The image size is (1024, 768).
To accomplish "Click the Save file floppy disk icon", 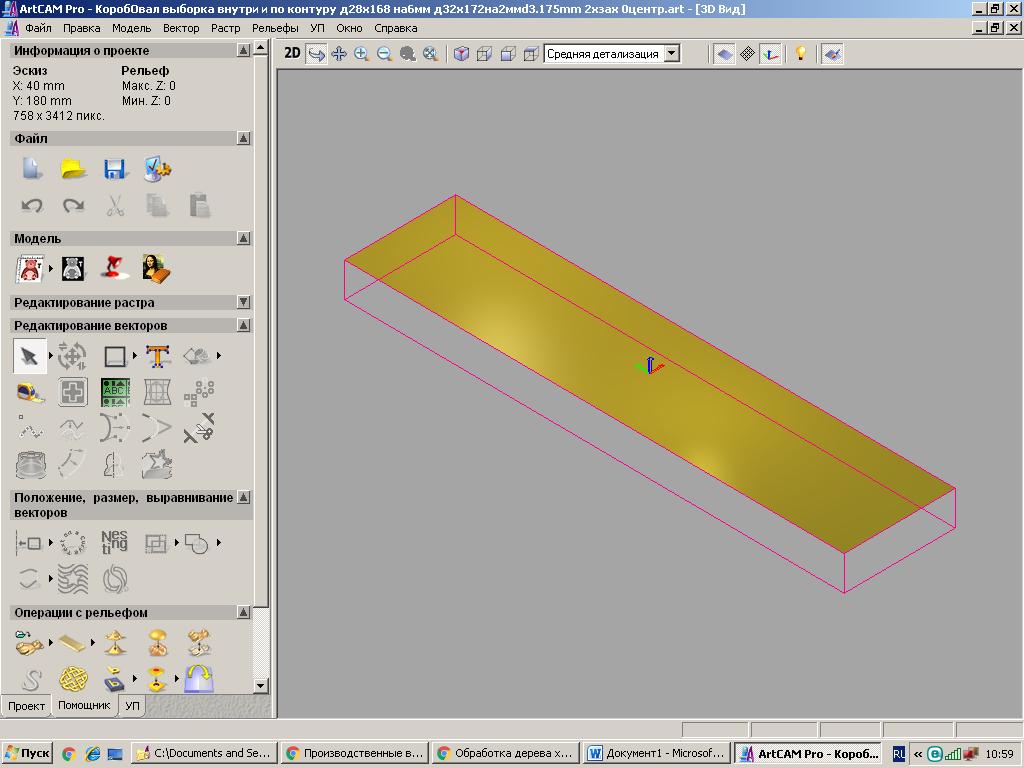I will [115, 169].
